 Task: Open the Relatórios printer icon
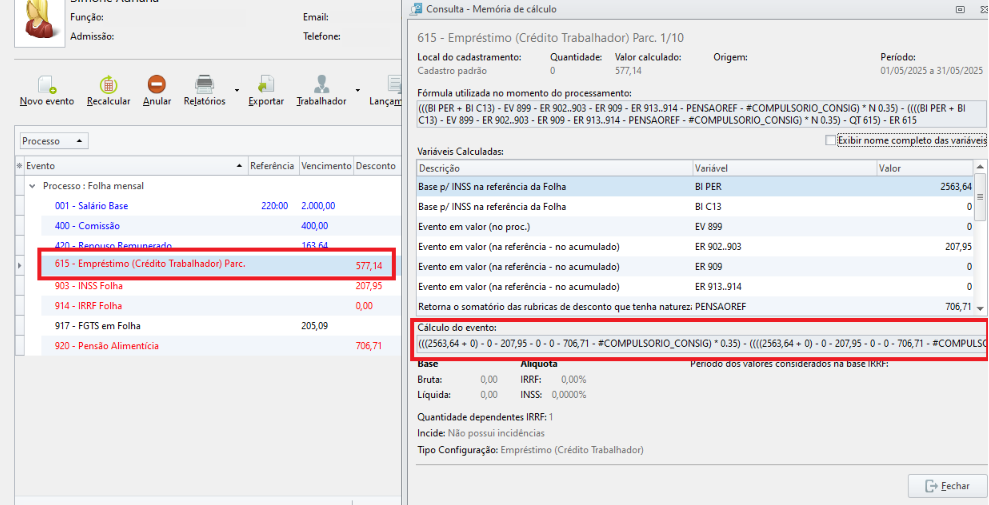pyautogui.click(x=204, y=85)
